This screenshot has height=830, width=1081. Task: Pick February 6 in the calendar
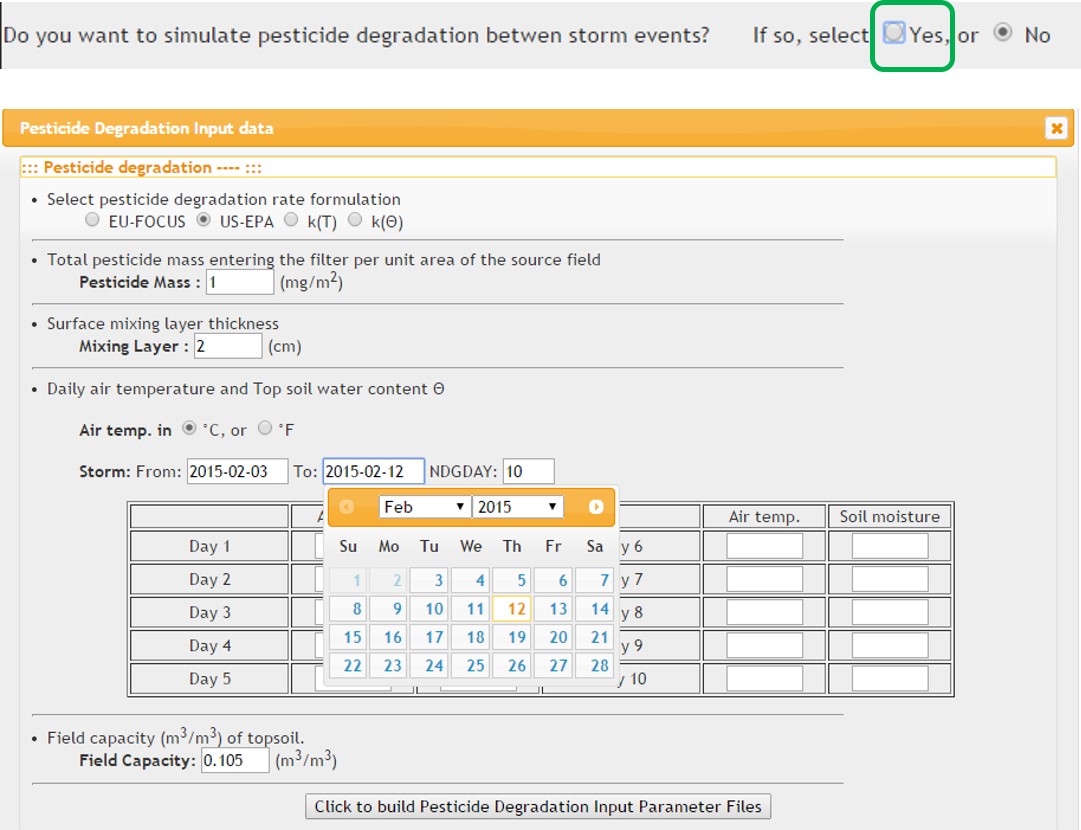click(x=554, y=580)
